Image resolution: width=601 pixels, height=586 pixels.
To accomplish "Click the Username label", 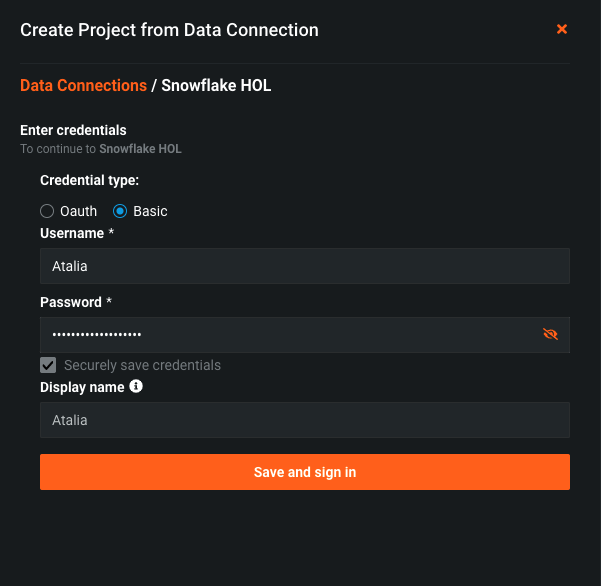I will pos(72,233).
